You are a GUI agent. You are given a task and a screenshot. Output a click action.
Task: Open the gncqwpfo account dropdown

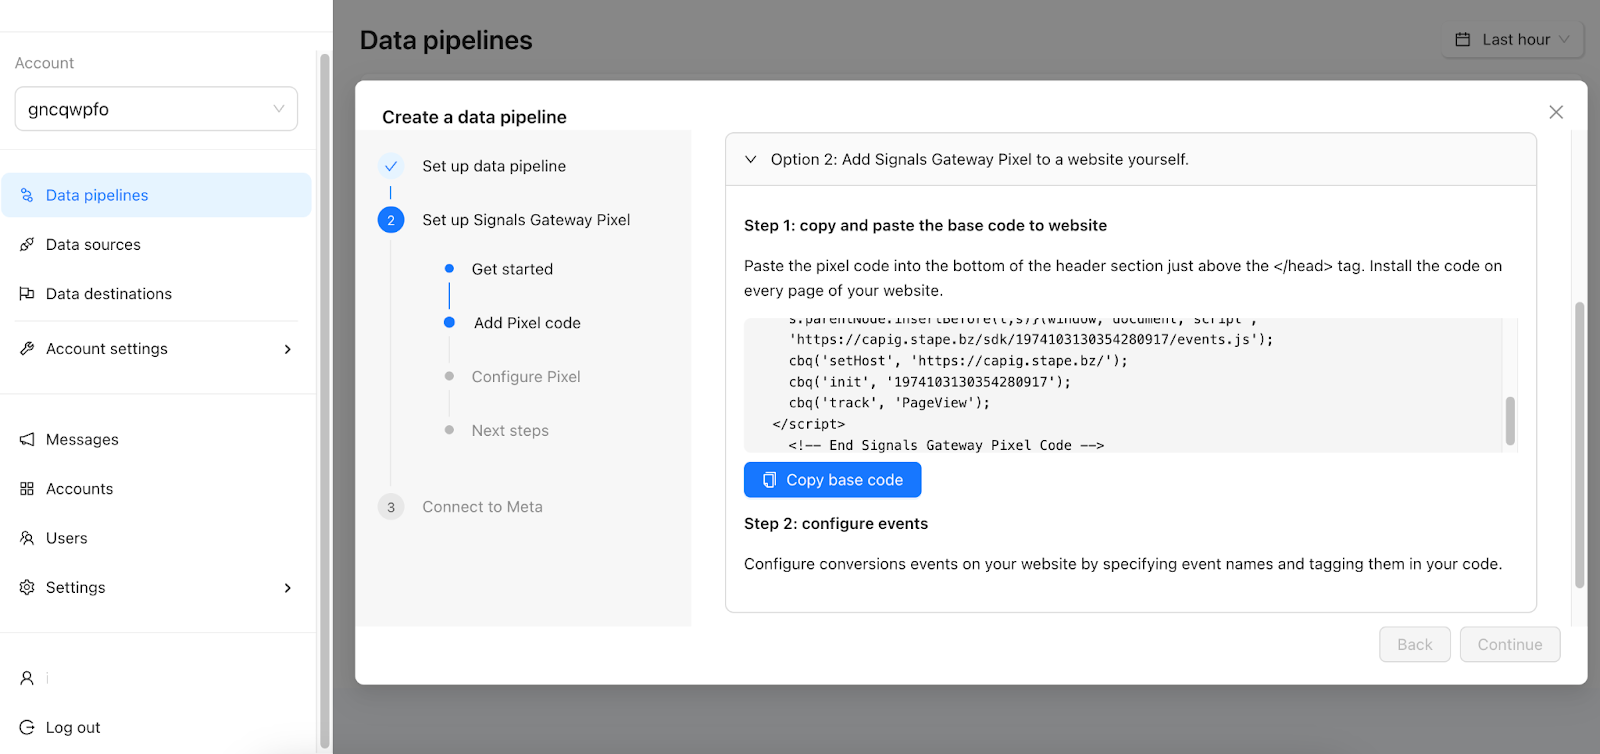pos(156,109)
